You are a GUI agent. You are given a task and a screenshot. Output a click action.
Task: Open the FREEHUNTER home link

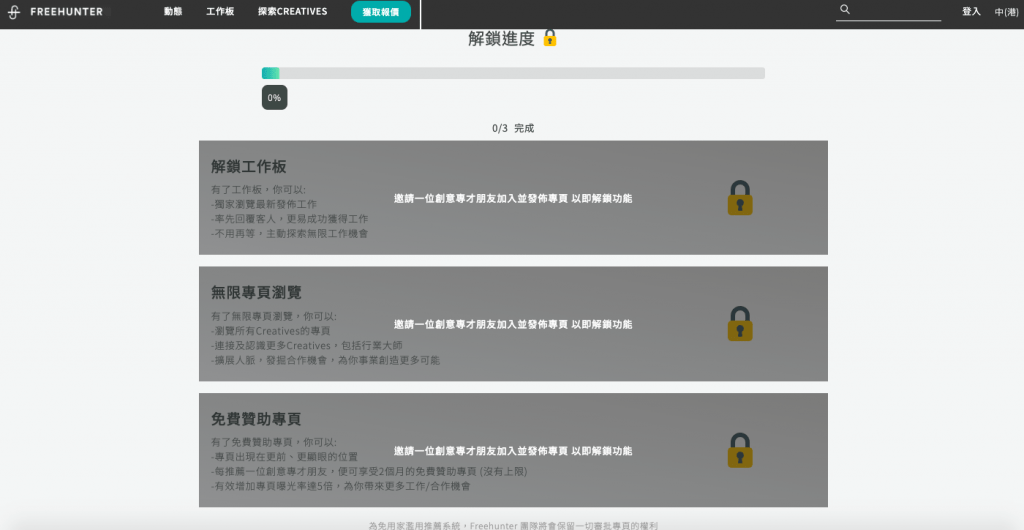(x=66, y=12)
